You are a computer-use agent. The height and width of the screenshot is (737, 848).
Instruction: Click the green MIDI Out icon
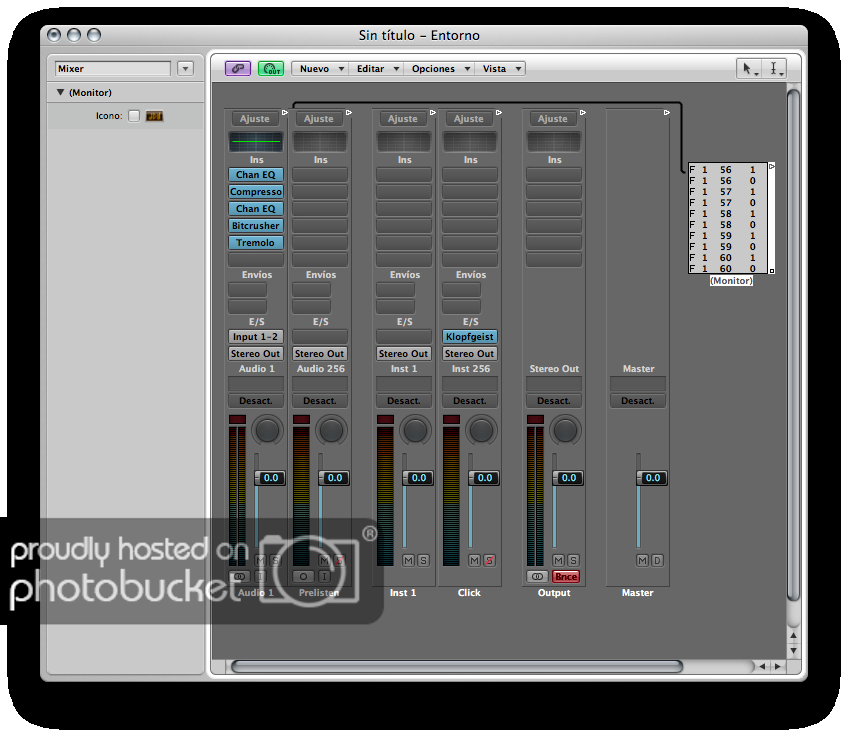pyautogui.click(x=270, y=69)
